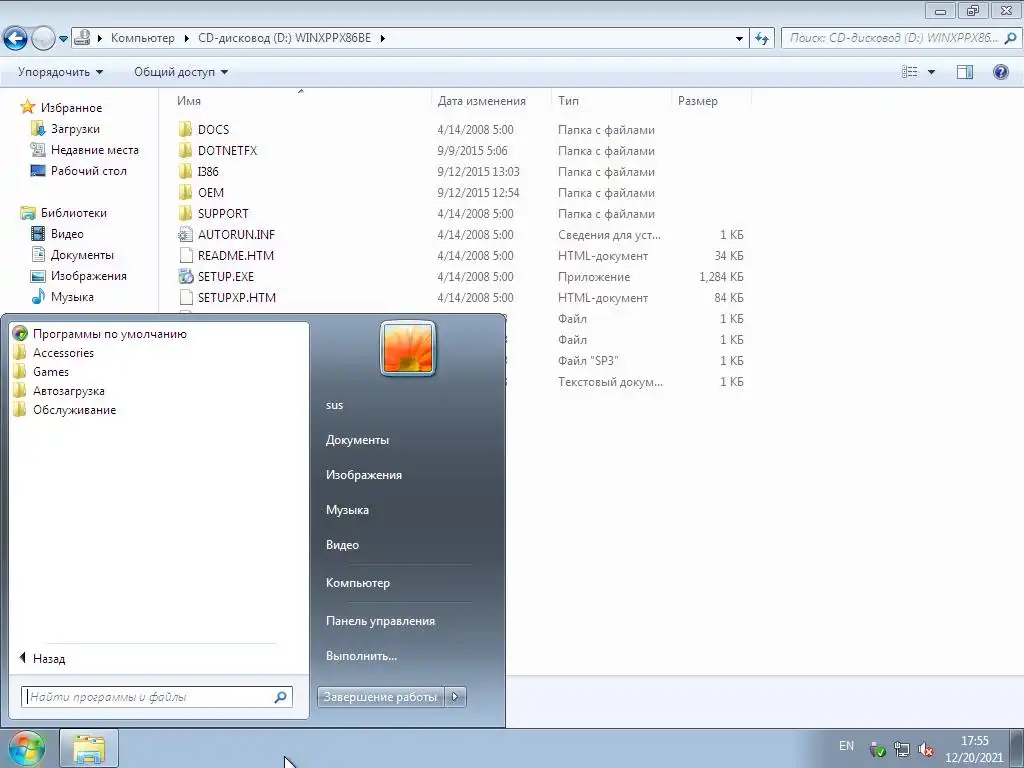The width and height of the screenshot is (1024, 768).
Task: Click the Explorer icon on the taskbar
Action: pos(89,749)
